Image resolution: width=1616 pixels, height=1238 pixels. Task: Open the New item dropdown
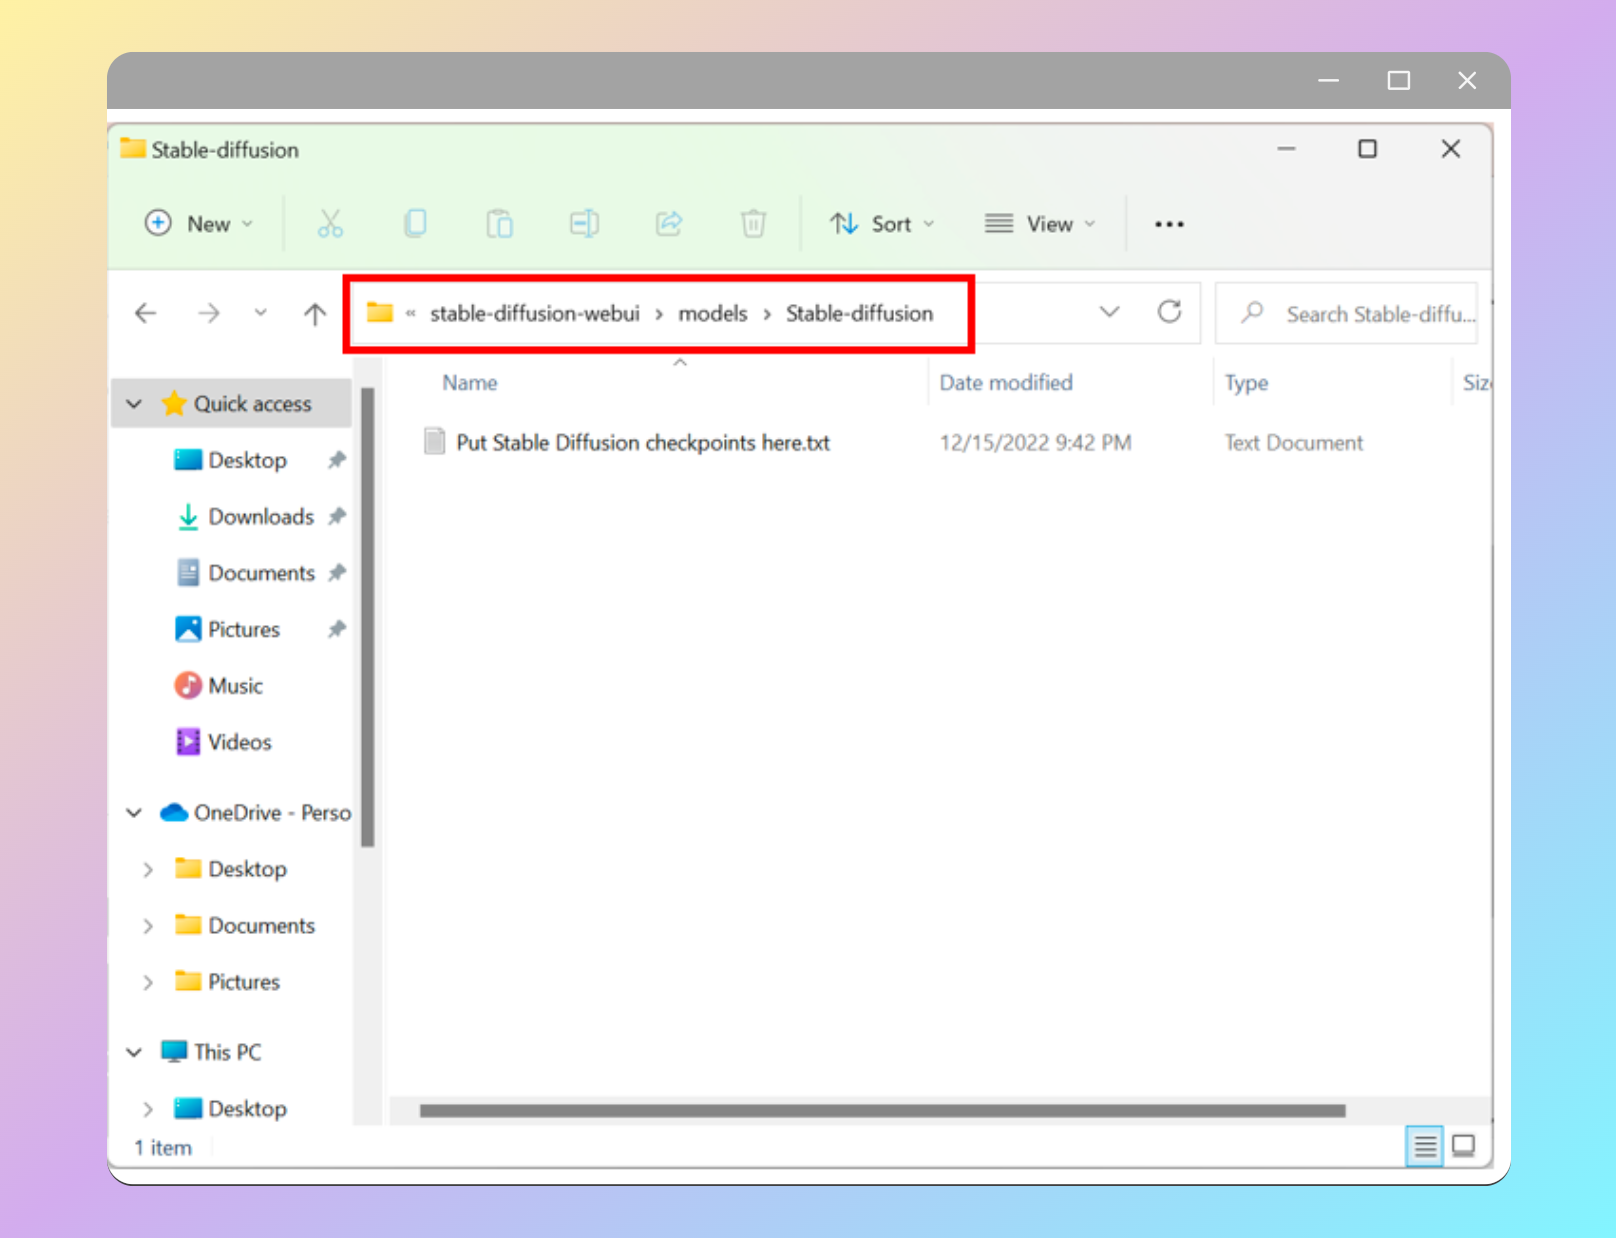[199, 224]
